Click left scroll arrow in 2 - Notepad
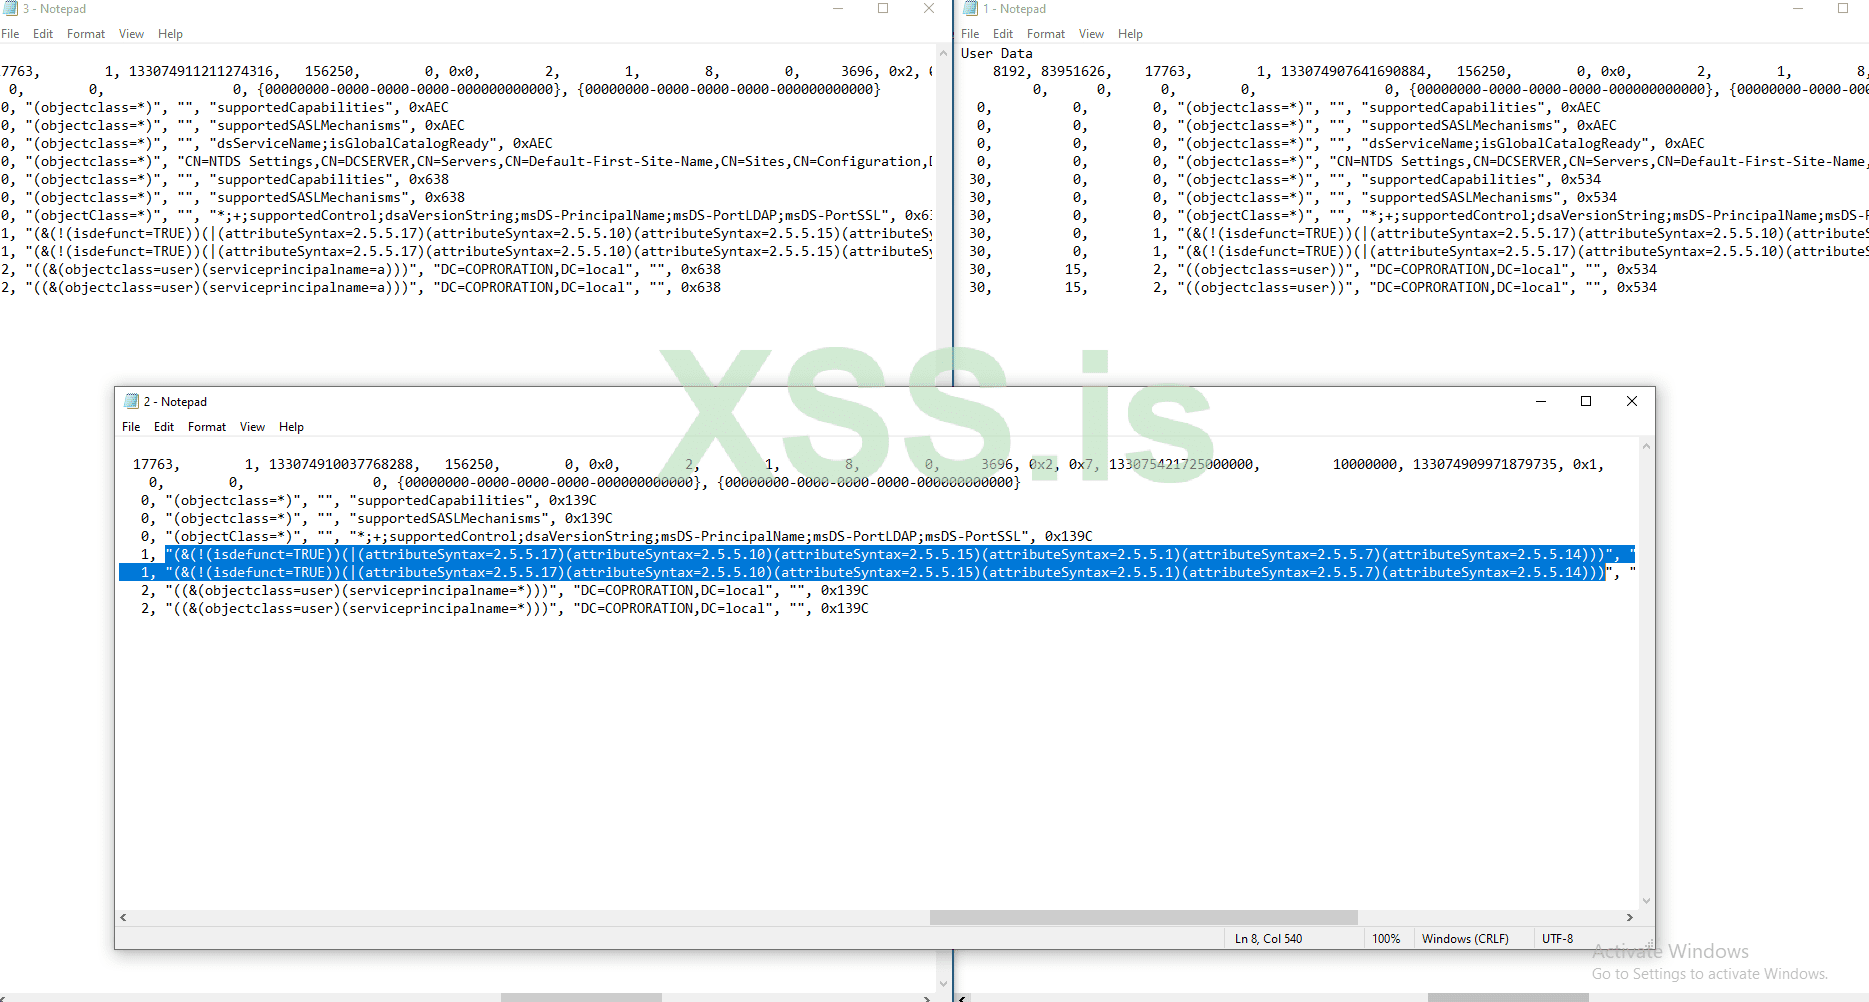Screen dimensions: 1869x1002 (123, 917)
